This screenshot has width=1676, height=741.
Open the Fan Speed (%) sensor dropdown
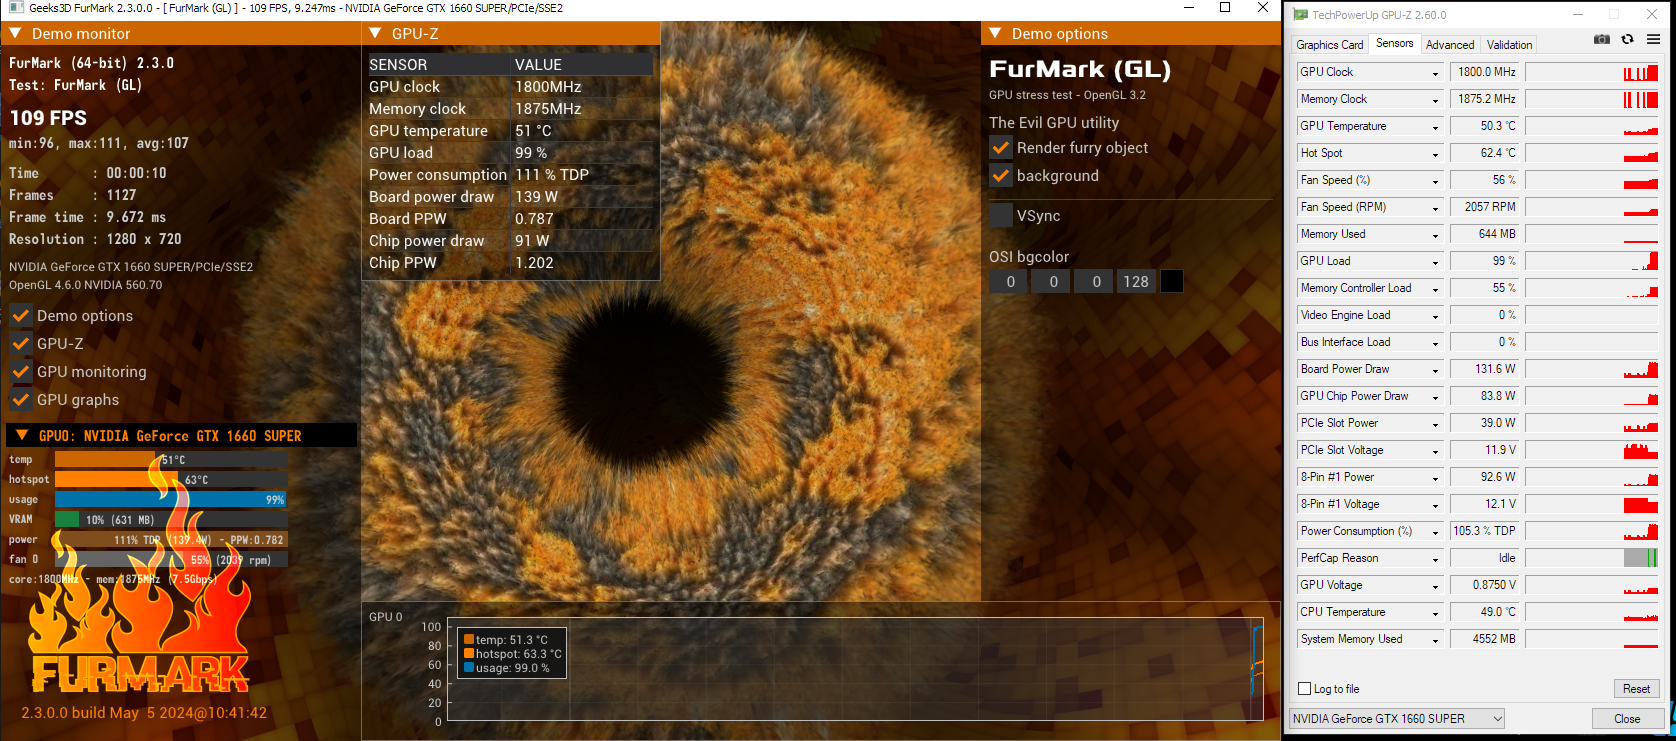(x=1436, y=181)
